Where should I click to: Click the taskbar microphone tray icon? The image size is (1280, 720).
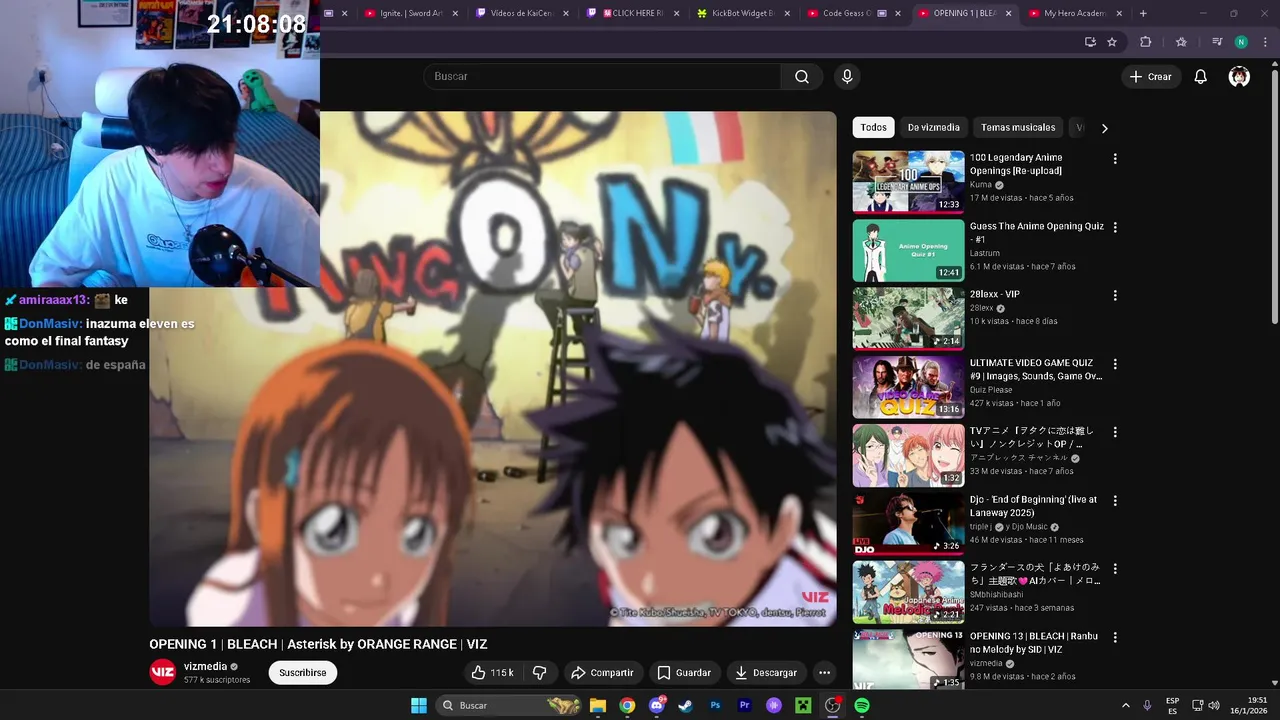pos(1147,705)
